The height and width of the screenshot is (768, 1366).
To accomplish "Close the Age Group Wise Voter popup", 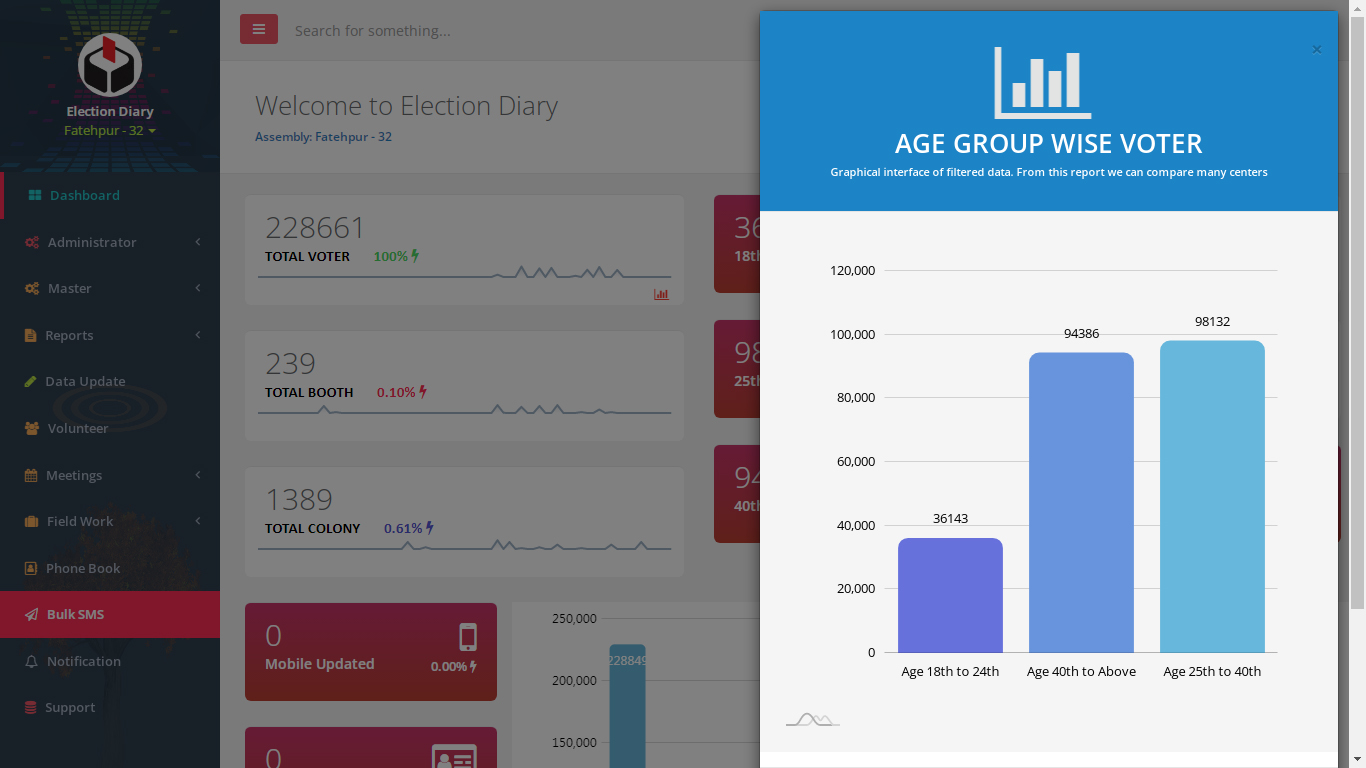I will (1317, 50).
